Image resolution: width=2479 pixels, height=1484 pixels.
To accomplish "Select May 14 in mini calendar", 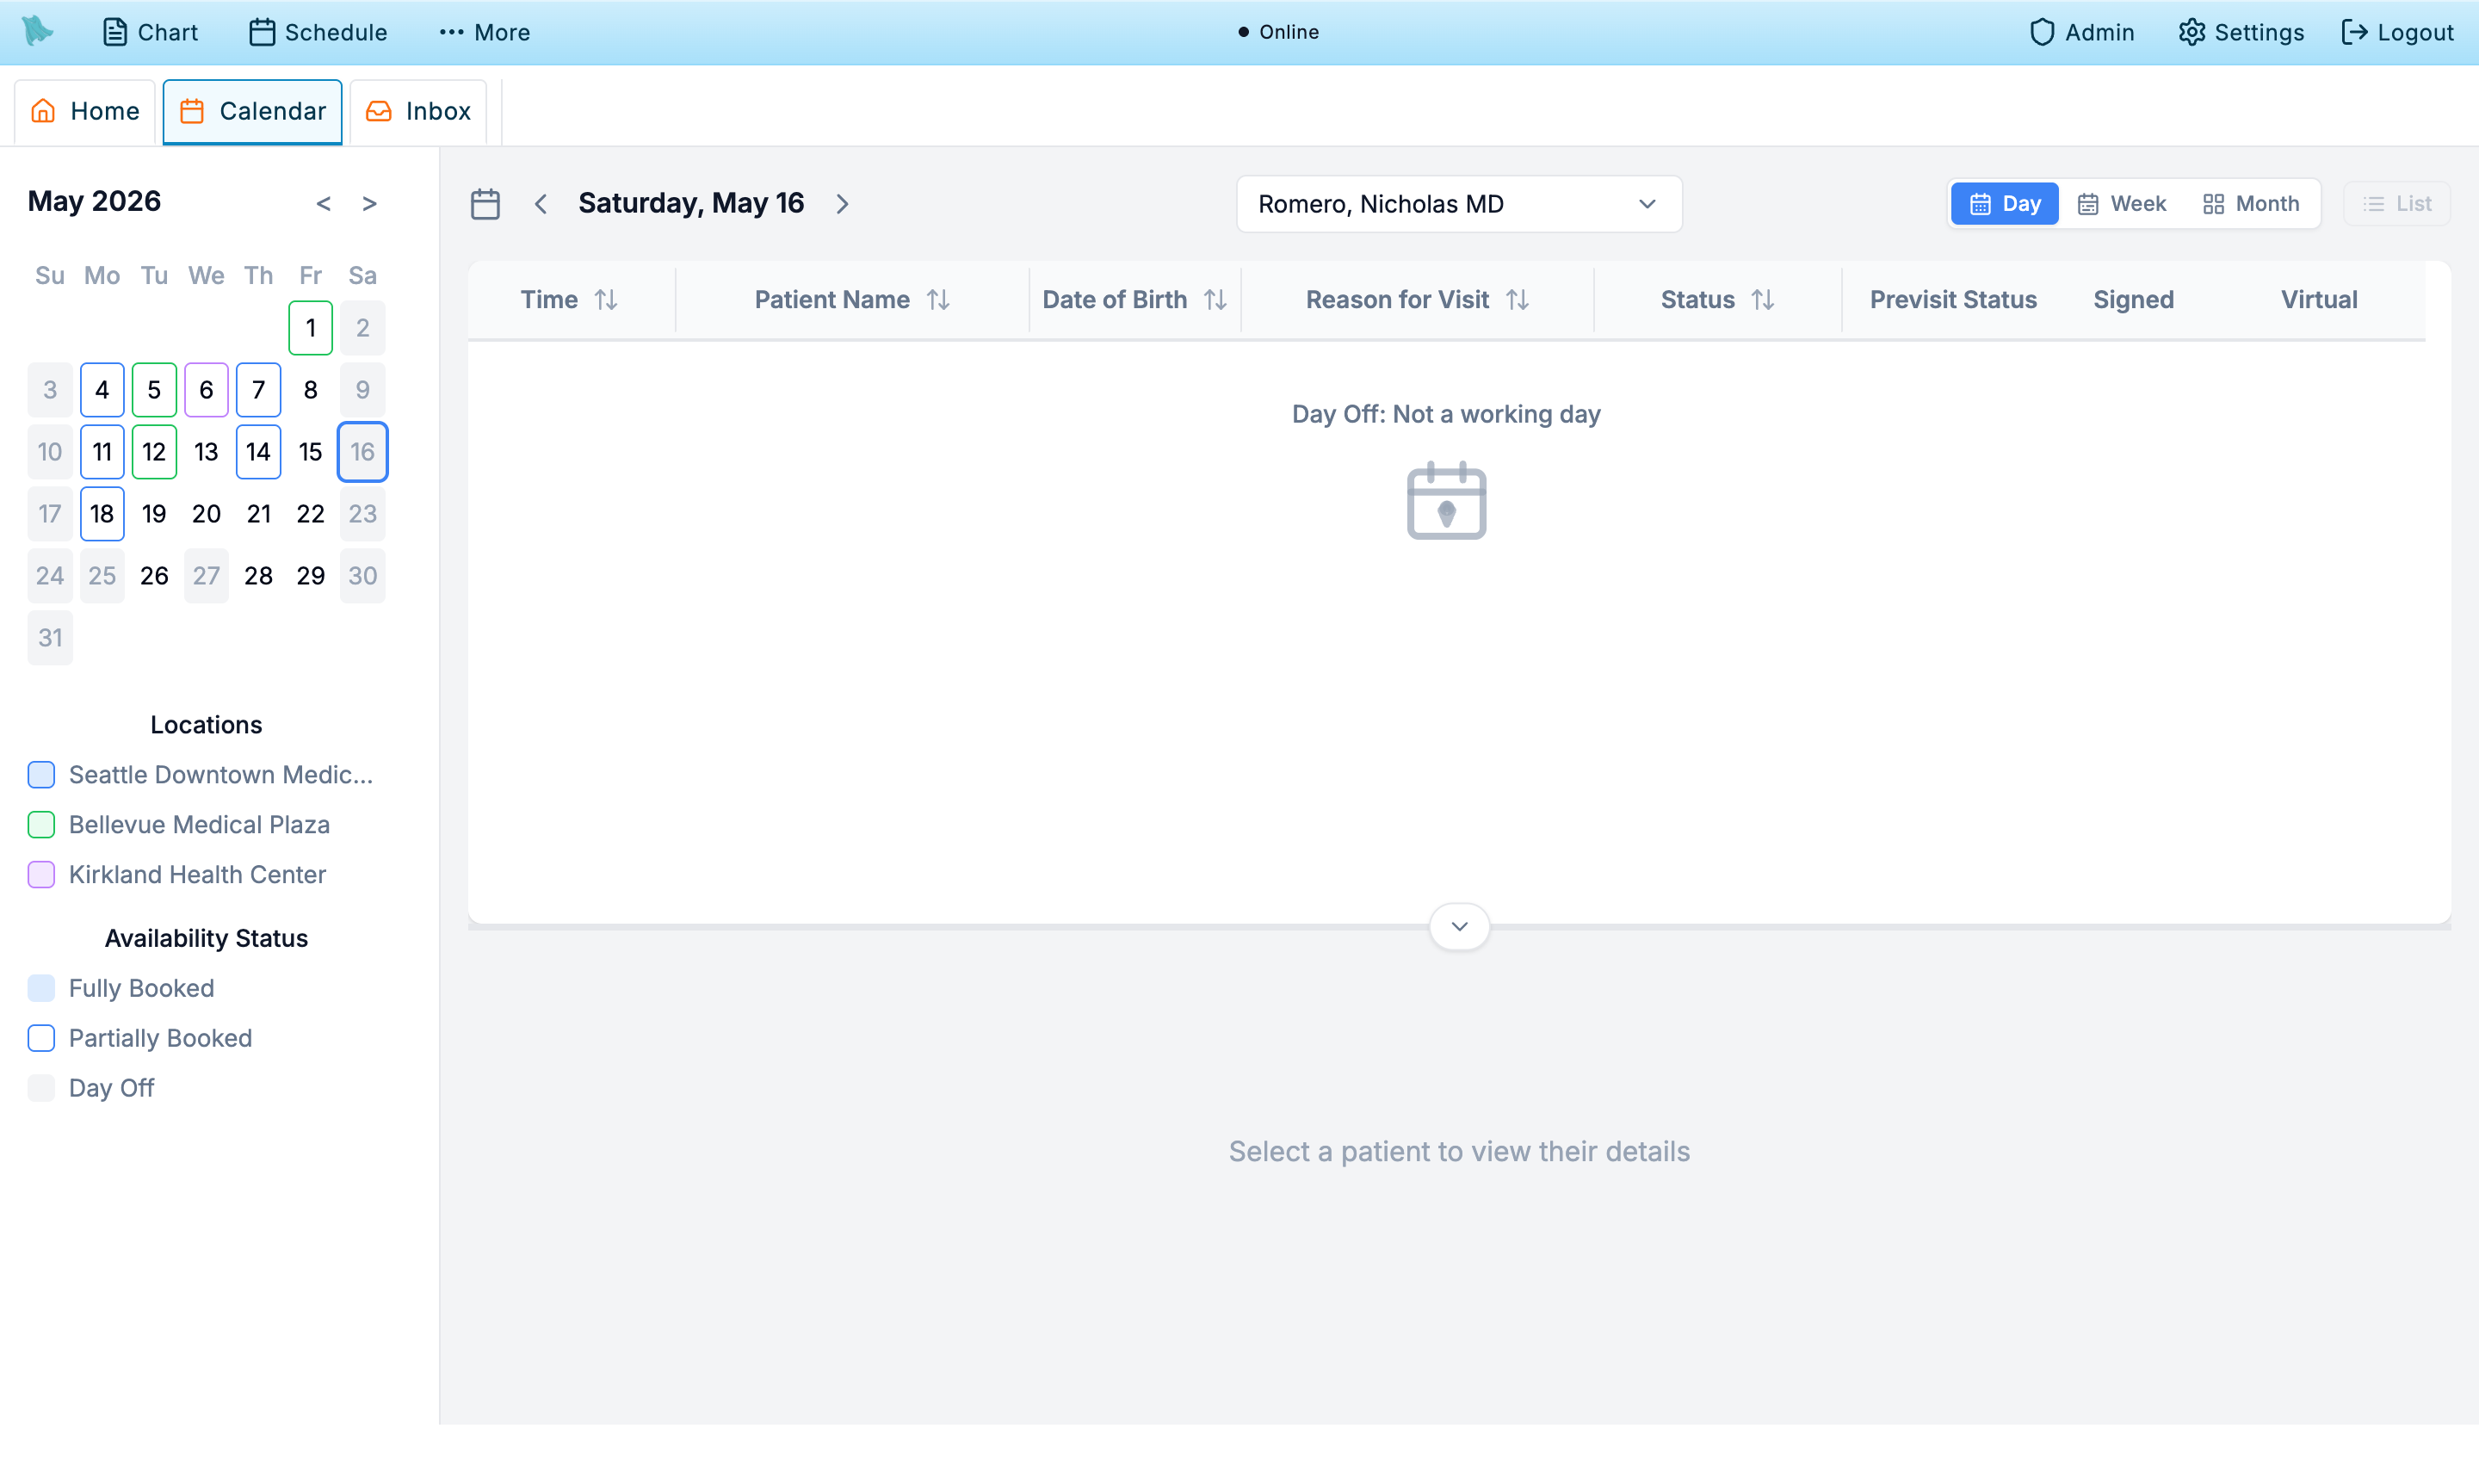I will pos(258,452).
